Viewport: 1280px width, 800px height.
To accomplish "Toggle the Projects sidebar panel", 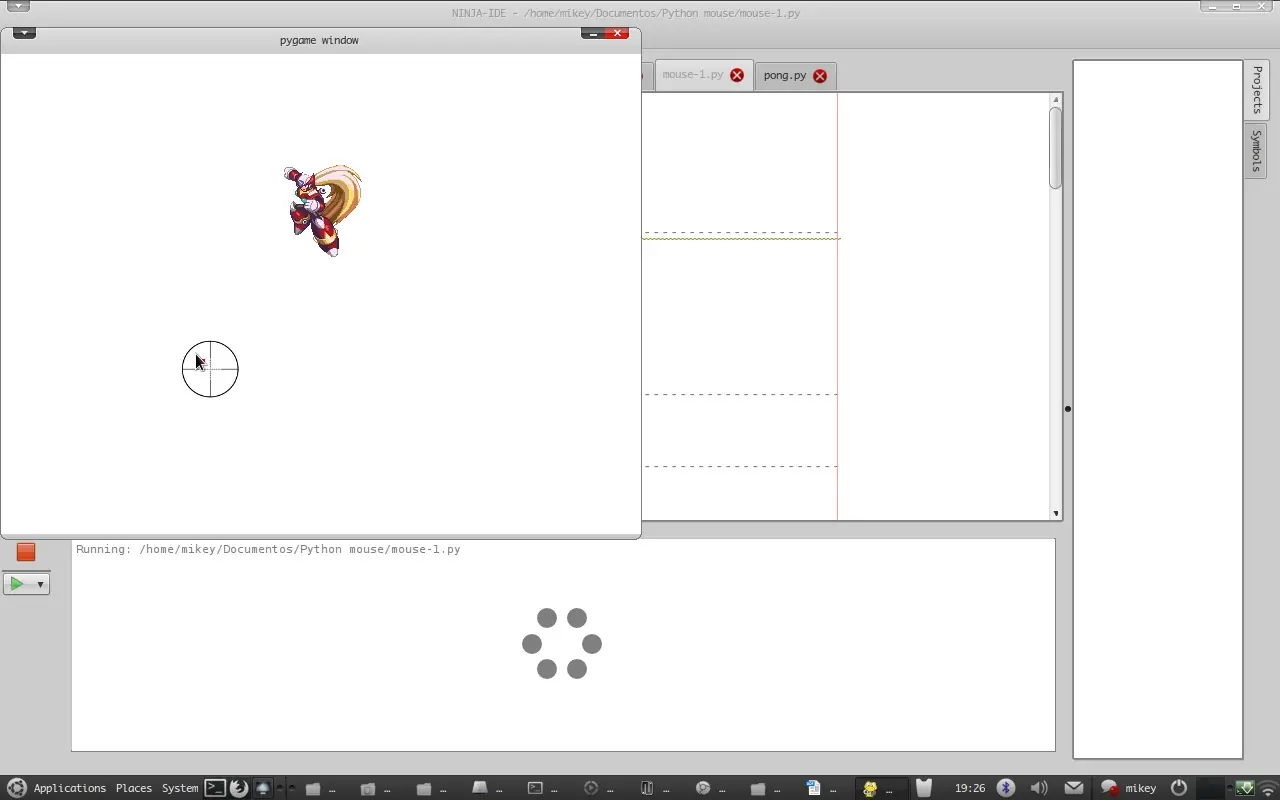I will click(1256, 90).
